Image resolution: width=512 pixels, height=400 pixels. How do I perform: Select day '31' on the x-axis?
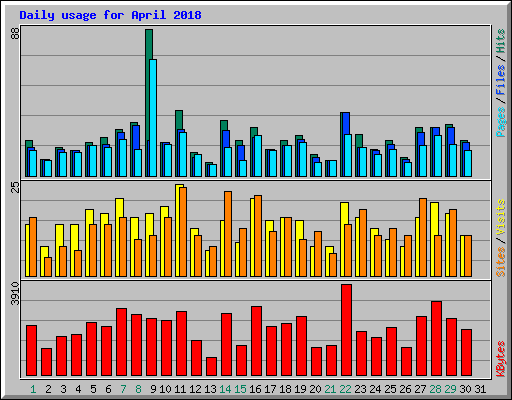(x=480, y=389)
